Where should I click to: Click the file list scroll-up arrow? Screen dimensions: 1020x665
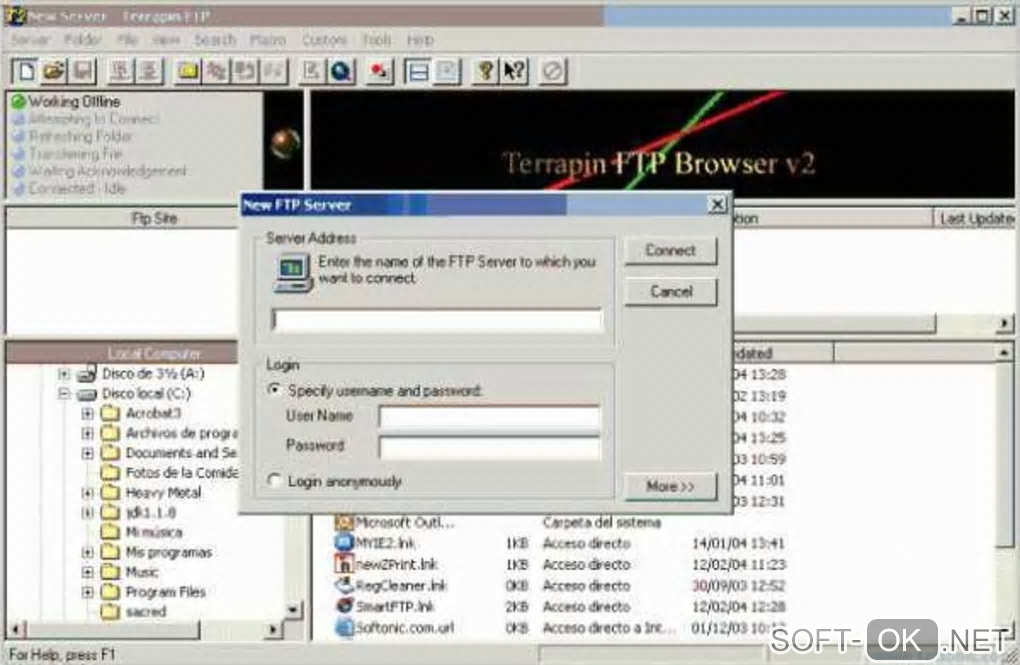coord(1004,353)
